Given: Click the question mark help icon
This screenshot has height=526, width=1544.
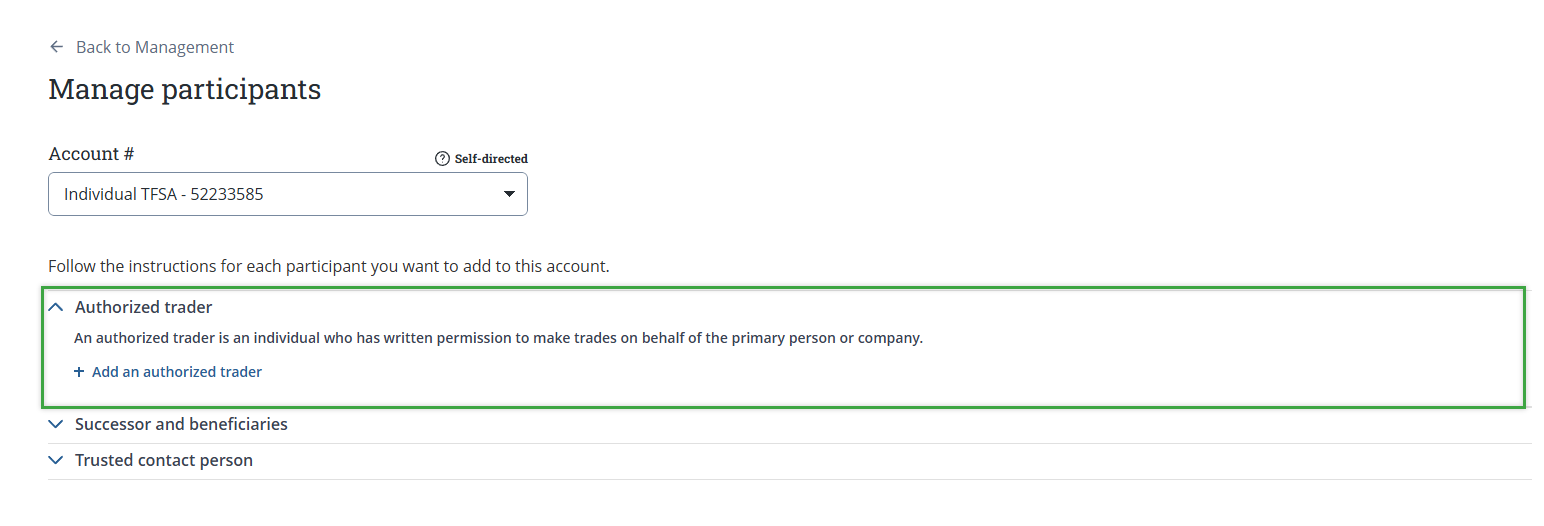Looking at the screenshot, I should coord(442,159).
